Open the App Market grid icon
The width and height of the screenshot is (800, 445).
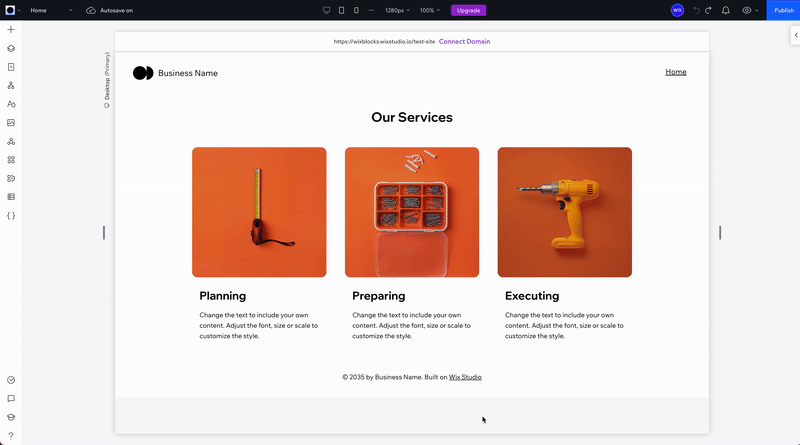pos(11,160)
